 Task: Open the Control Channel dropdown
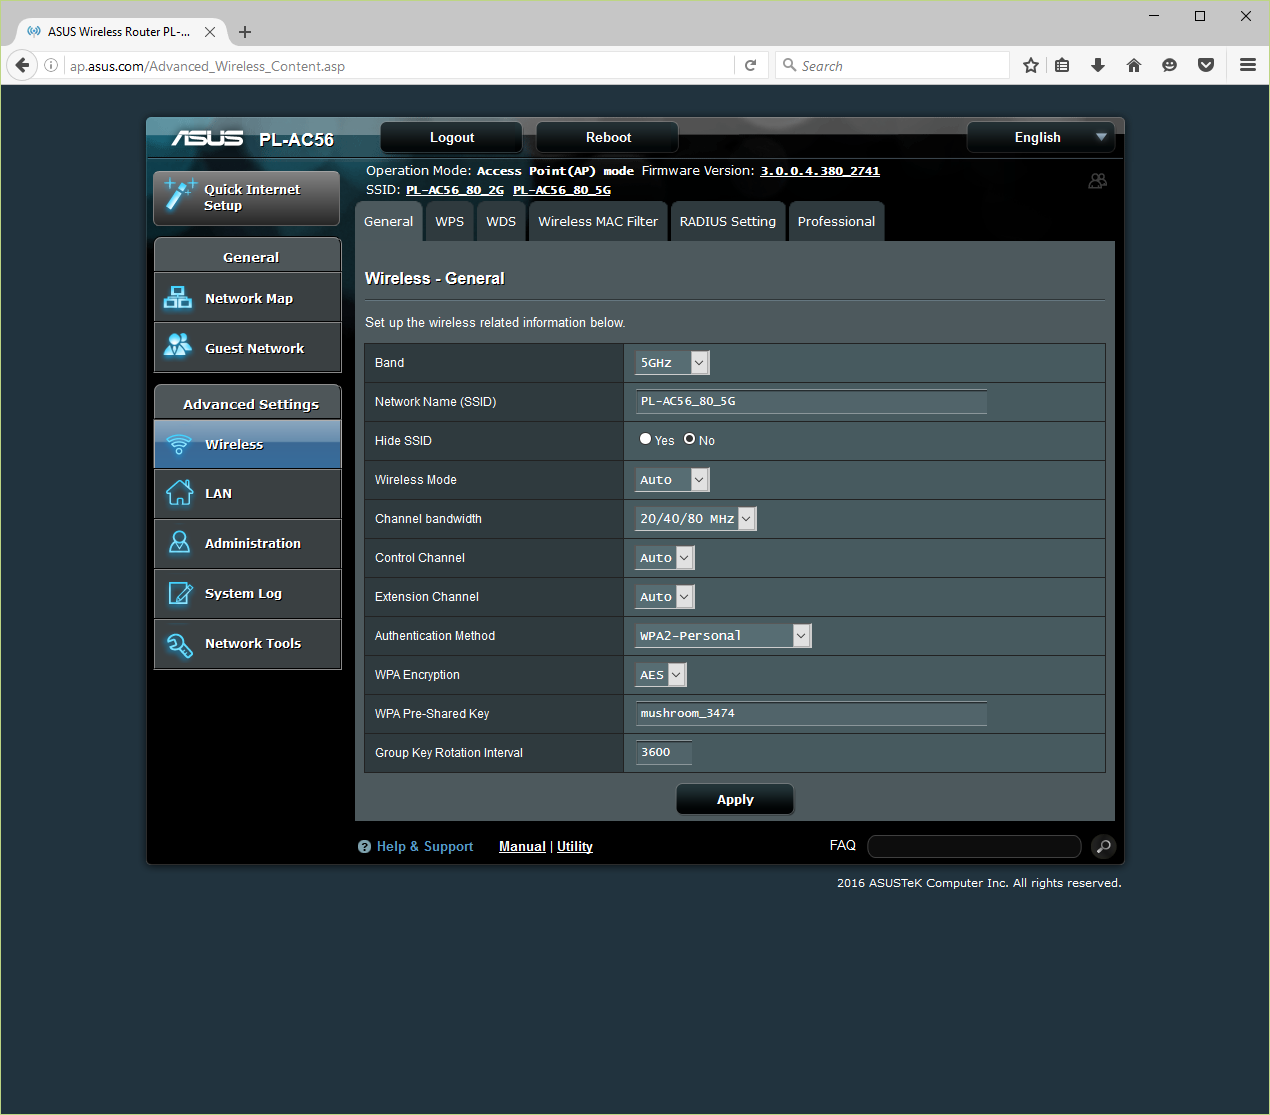(x=665, y=558)
